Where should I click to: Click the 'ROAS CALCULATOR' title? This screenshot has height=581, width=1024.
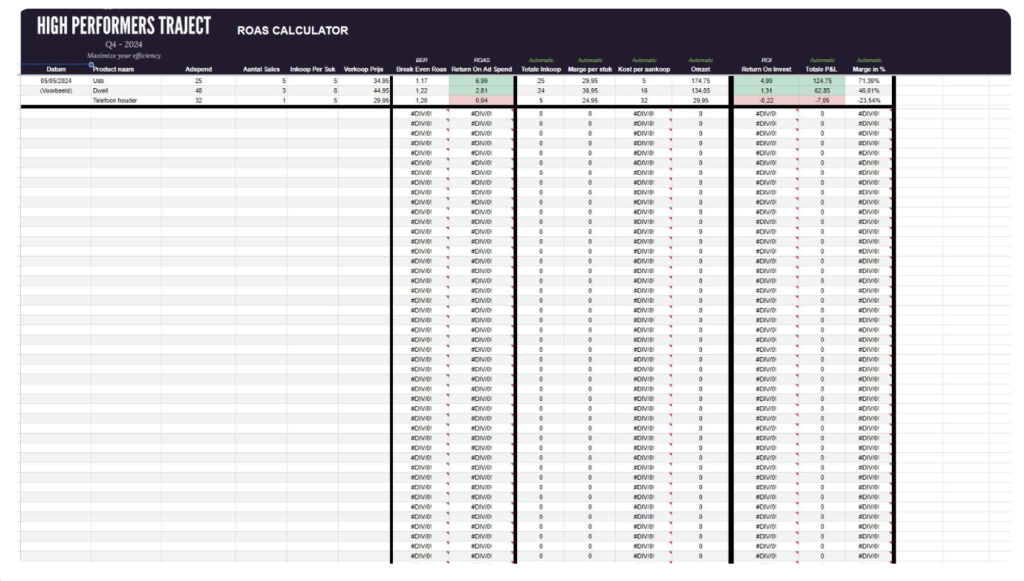(x=293, y=31)
